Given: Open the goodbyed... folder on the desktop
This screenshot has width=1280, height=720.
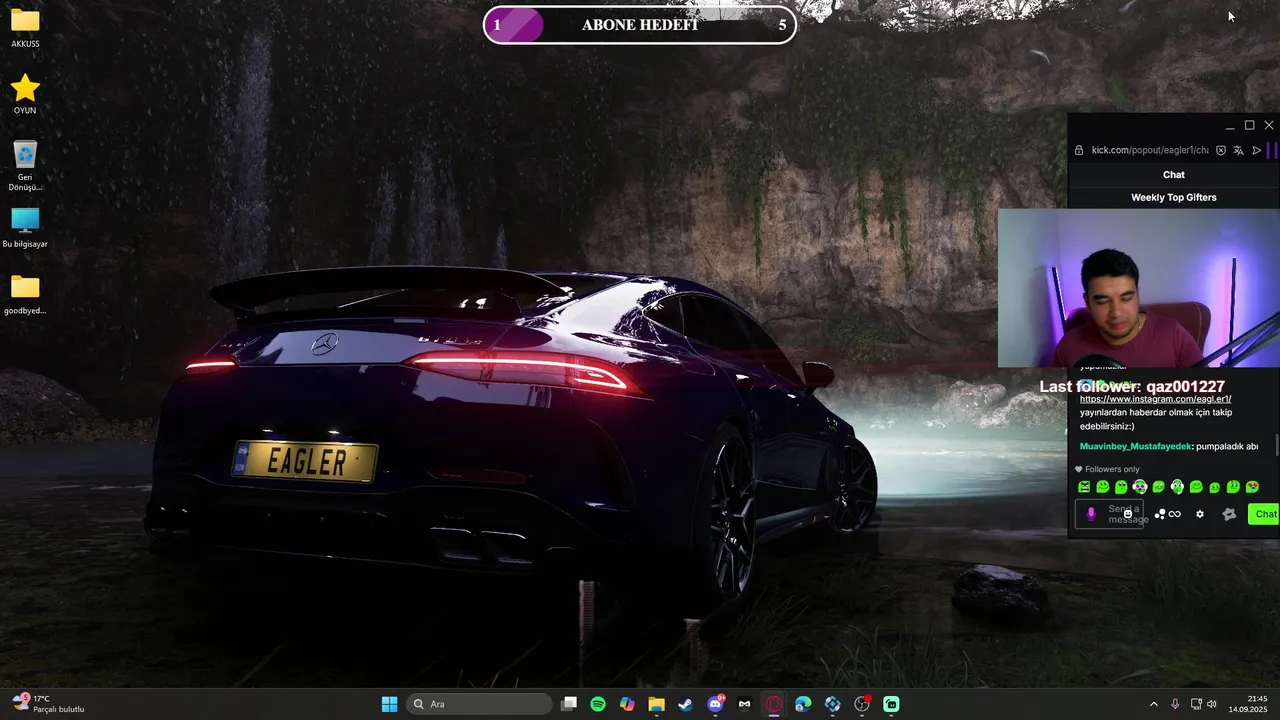Looking at the screenshot, I should pyautogui.click(x=25, y=294).
